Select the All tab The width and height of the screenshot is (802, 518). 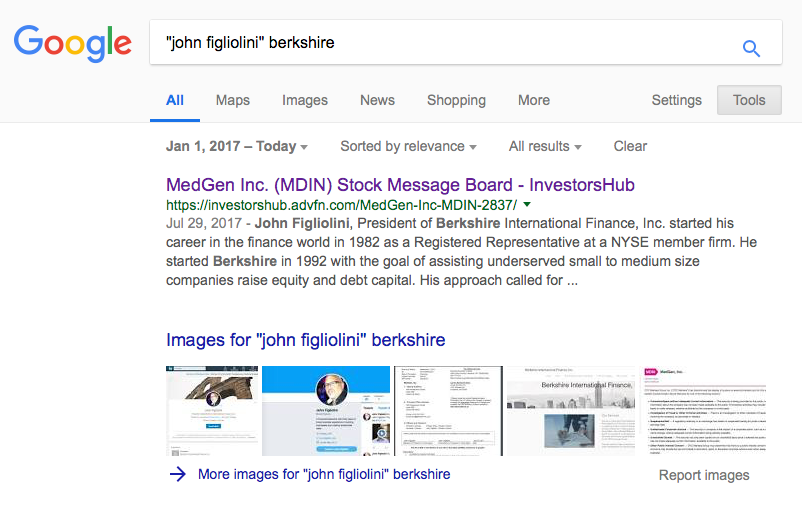(175, 100)
